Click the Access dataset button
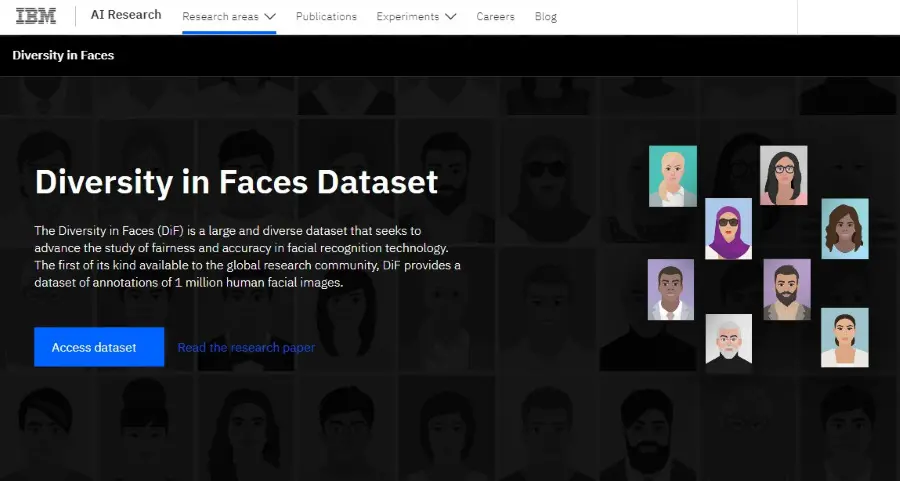The height and width of the screenshot is (481, 900). (x=99, y=347)
